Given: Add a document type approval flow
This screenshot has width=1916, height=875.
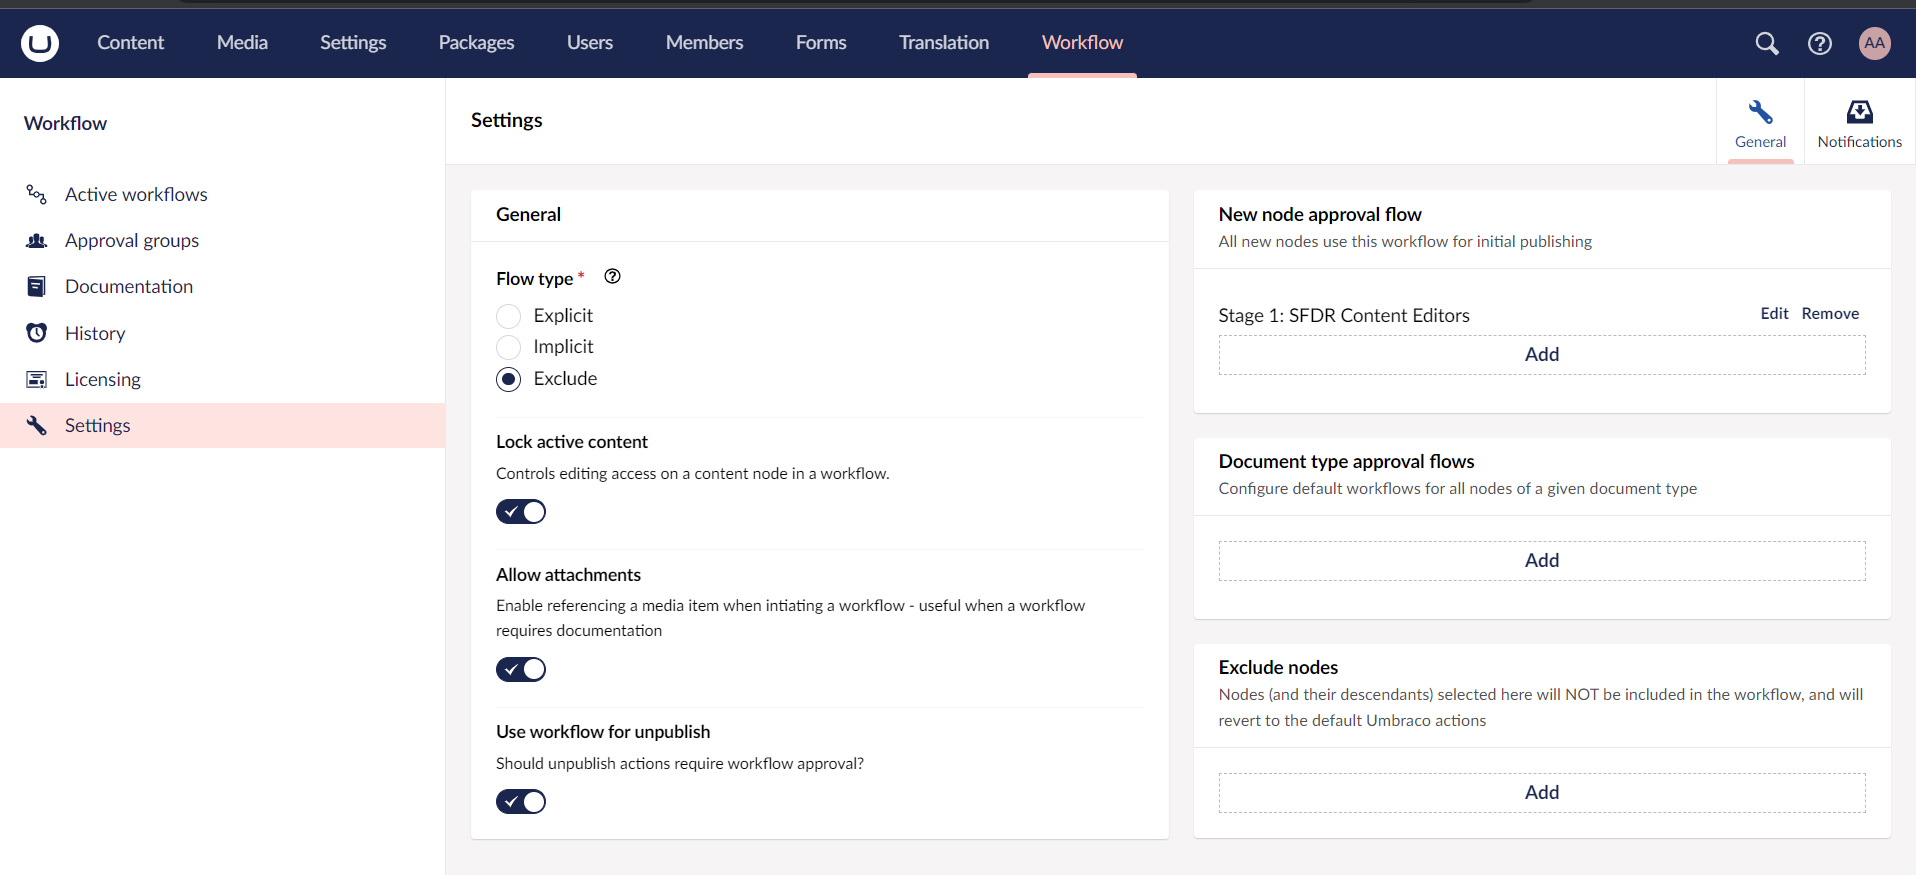Looking at the screenshot, I should pos(1542,561).
